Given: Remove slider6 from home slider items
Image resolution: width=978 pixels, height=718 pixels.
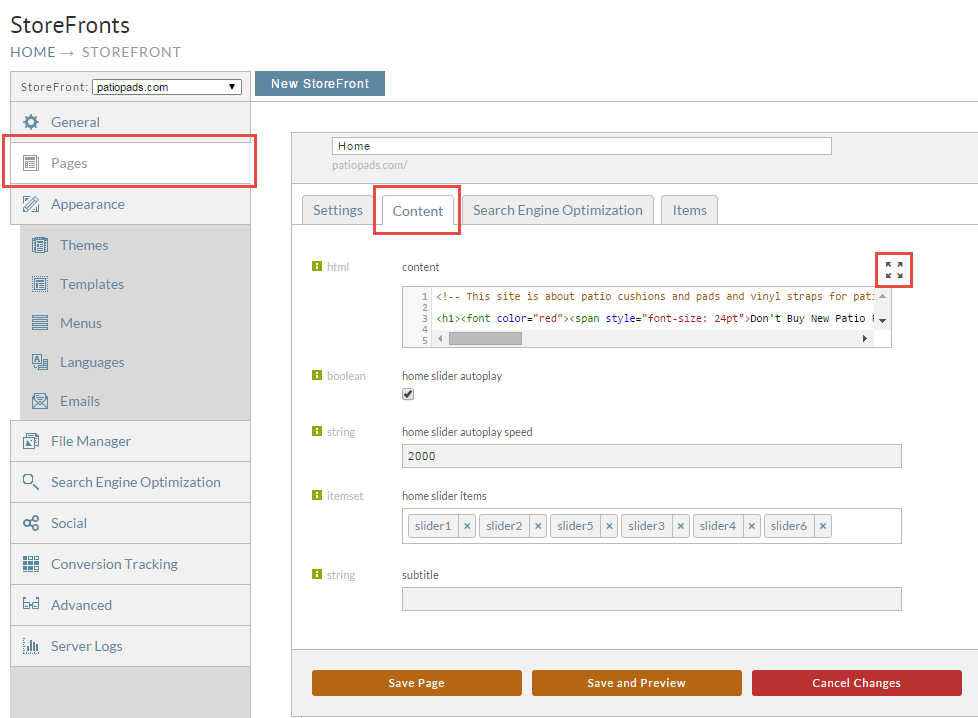Looking at the screenshot, I should tap(823, 526).
